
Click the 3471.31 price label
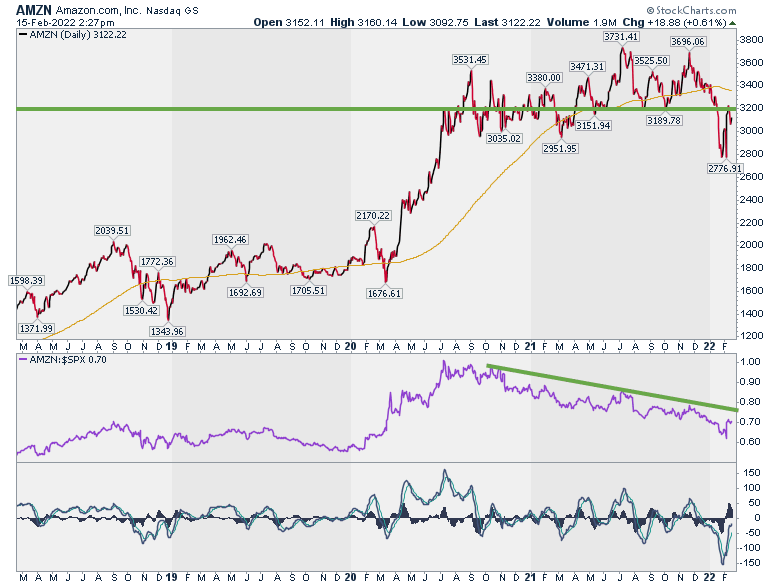pos(587,66)
